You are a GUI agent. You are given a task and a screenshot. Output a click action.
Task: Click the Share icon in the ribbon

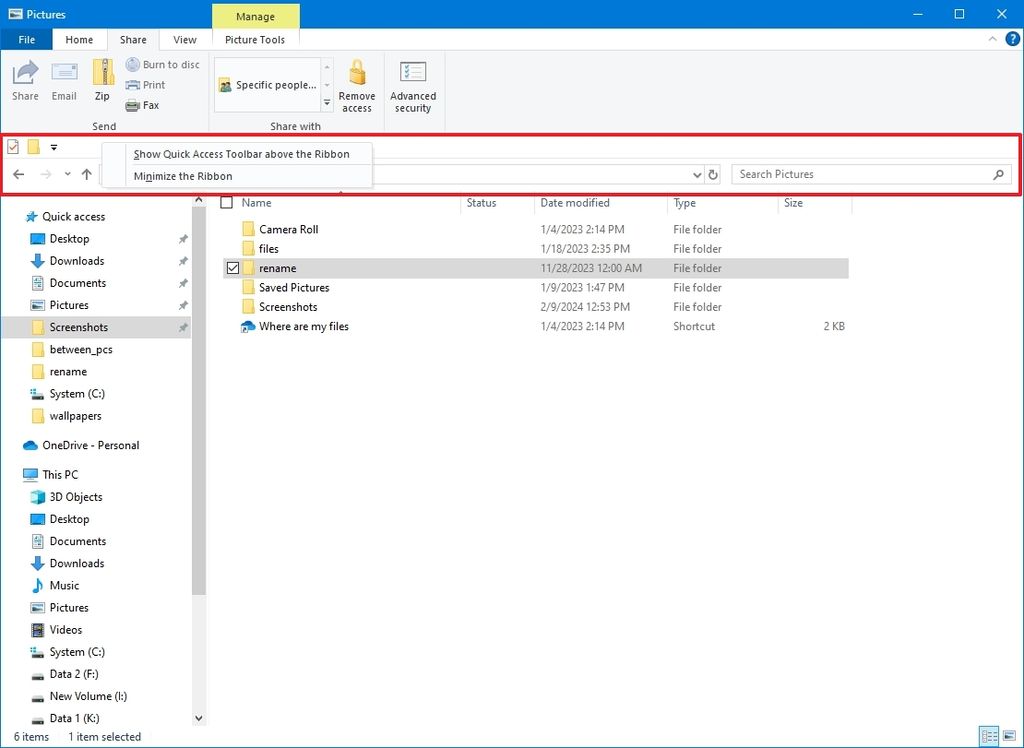24,80
